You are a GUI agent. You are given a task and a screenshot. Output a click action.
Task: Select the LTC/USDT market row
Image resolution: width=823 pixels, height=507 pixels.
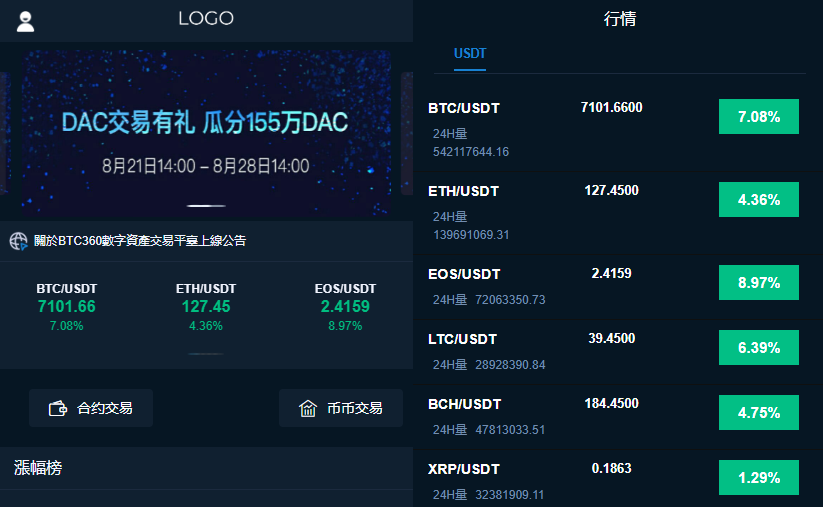click(618, 352)
